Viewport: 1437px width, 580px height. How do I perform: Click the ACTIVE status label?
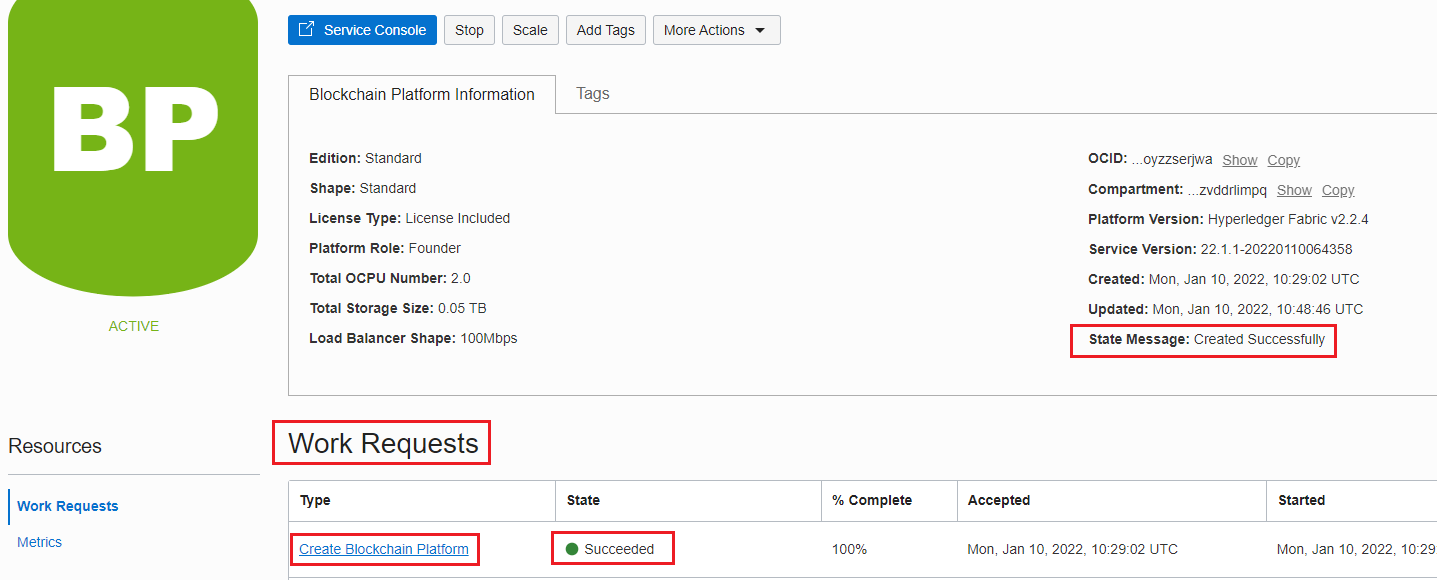click(133, 326)
